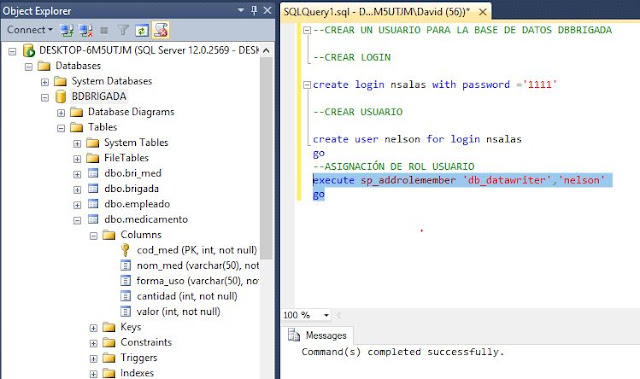
Task: Click the primary key icon for cod_med
Action: (125, 250)
